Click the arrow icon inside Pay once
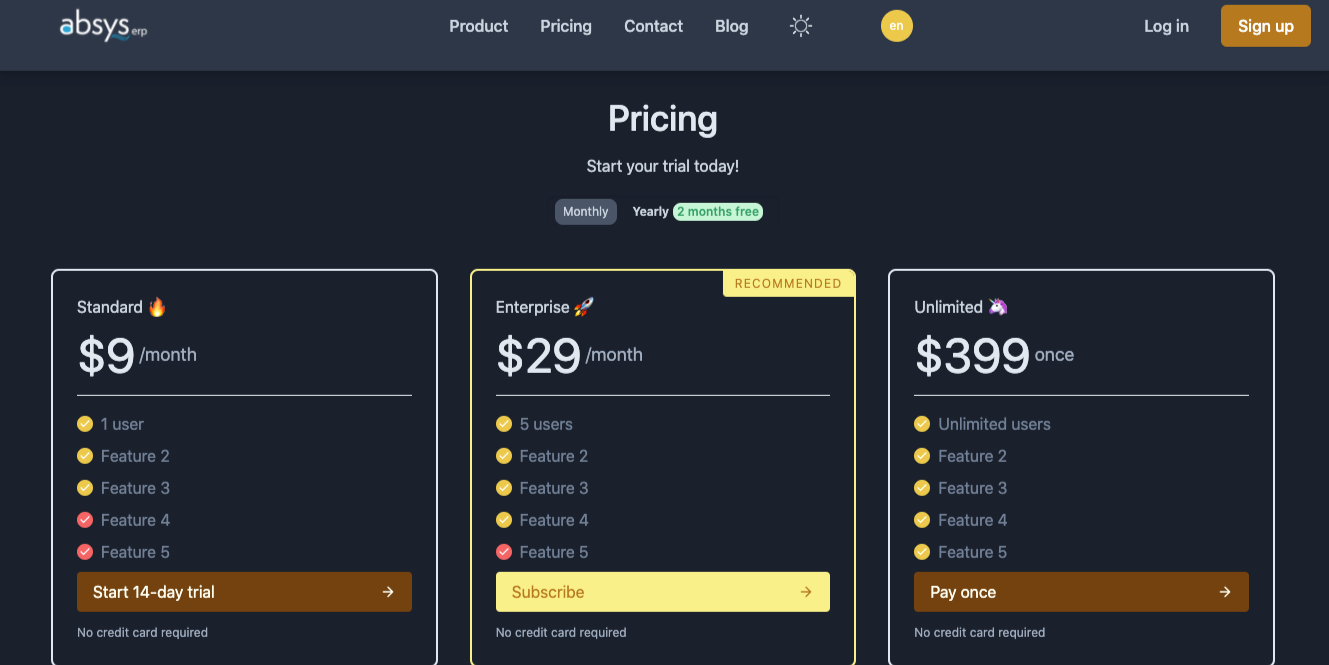The height and width of the screenshot is (665, 1329). 1225,591
